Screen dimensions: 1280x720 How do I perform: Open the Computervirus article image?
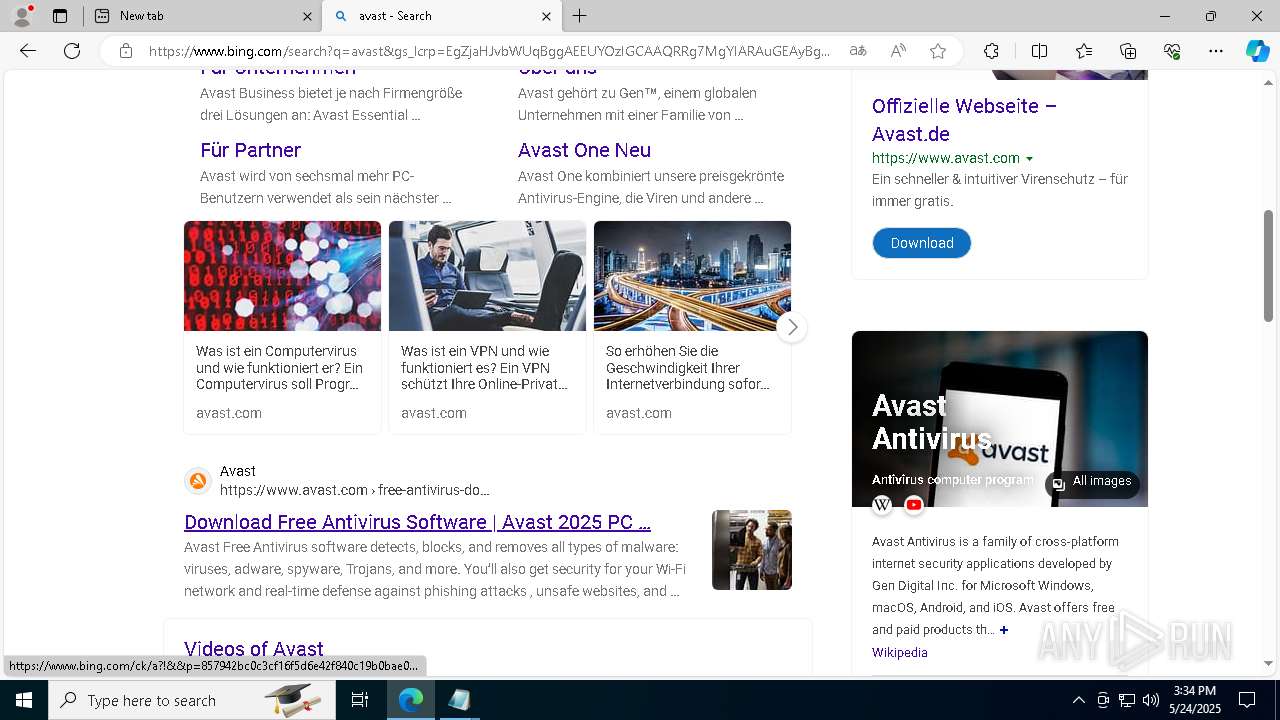coord(282,276)
